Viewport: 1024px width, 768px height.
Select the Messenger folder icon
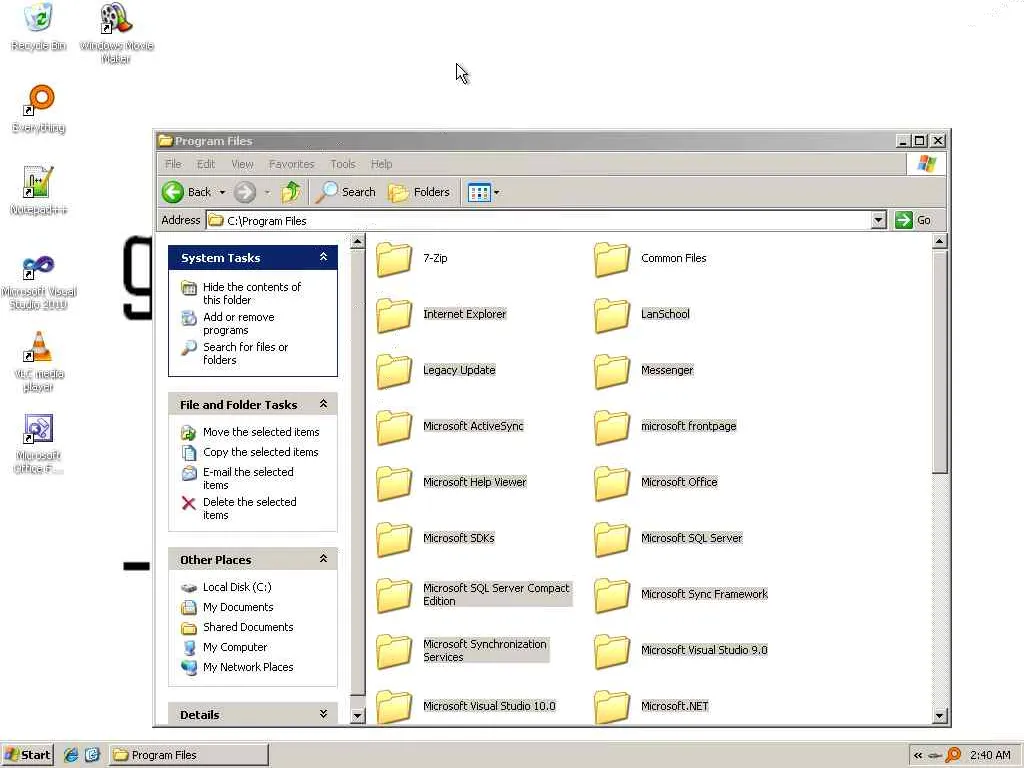(612, 371)
